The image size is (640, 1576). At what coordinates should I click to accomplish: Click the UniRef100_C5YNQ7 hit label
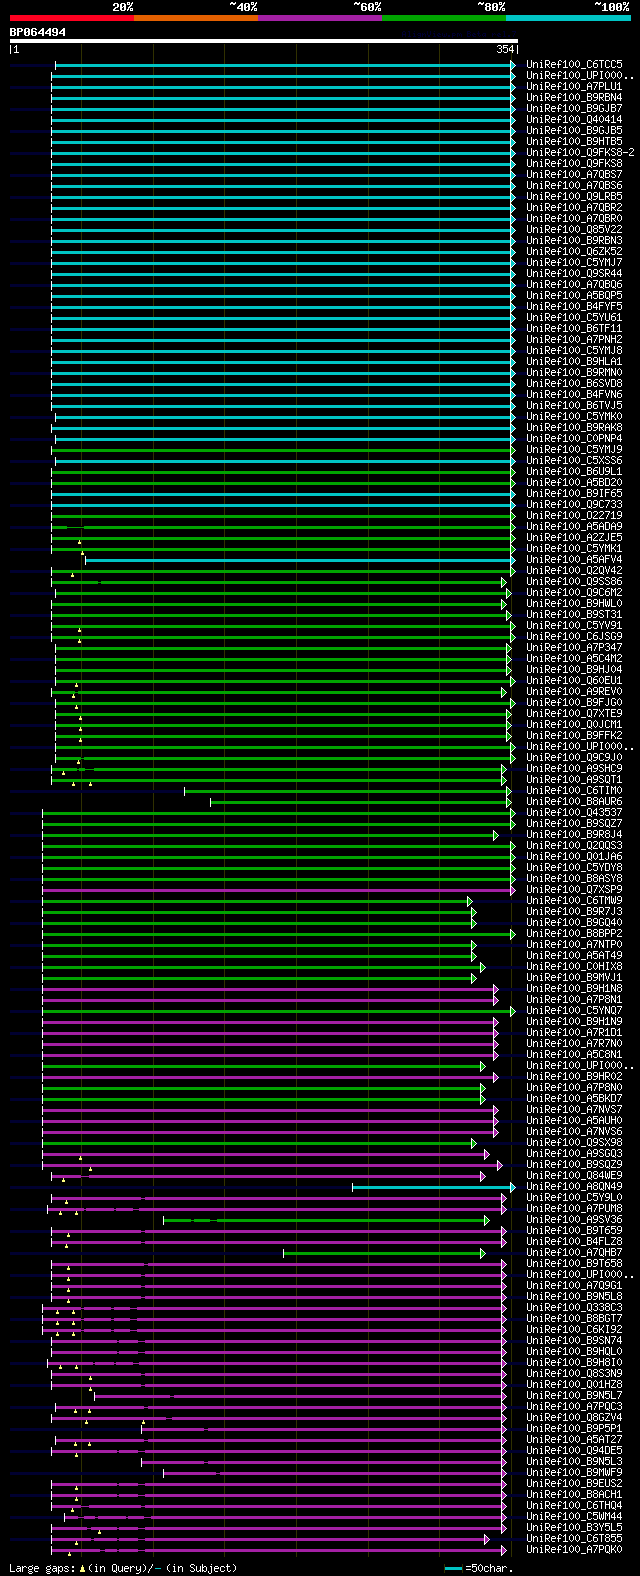574,1010
